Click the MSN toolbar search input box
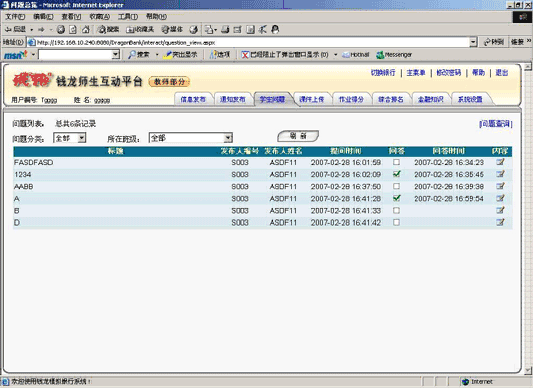This screenshot has width=533, height=388. (x=75, y=54)
